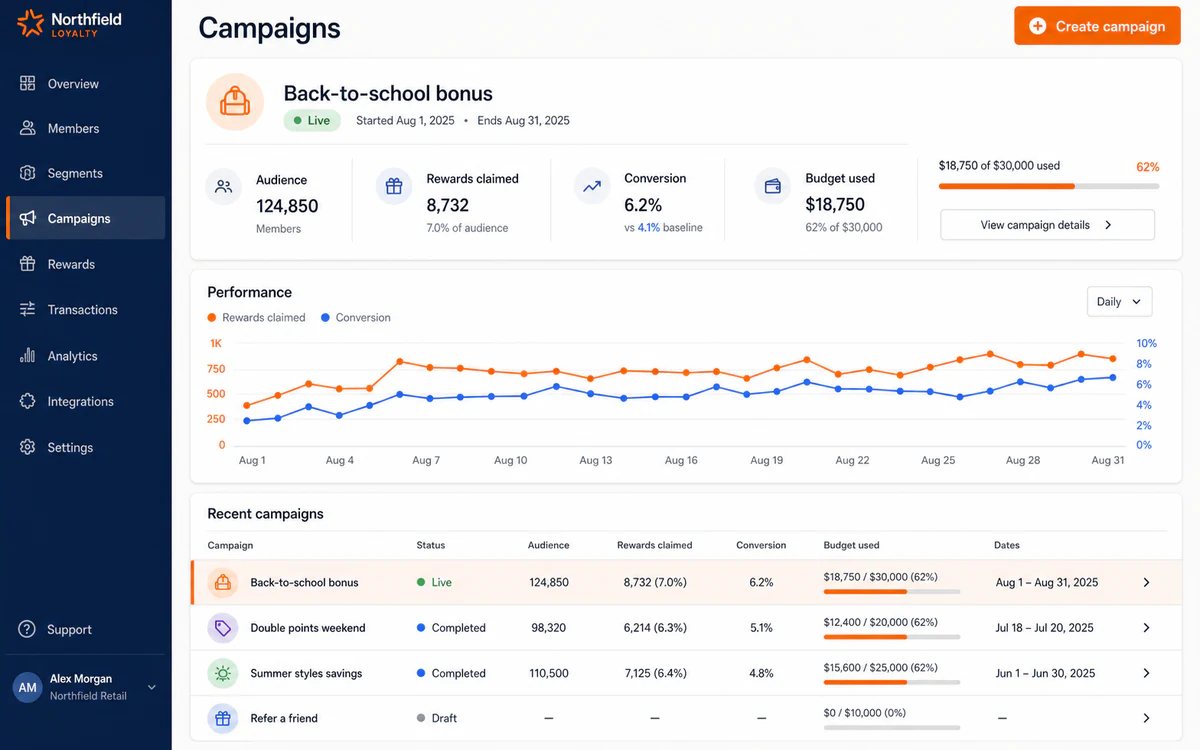Image resolution: width=1200 pixels, height=750 pixels.
Task: Open Integrations in the sidebar
Action: point(86,401)
